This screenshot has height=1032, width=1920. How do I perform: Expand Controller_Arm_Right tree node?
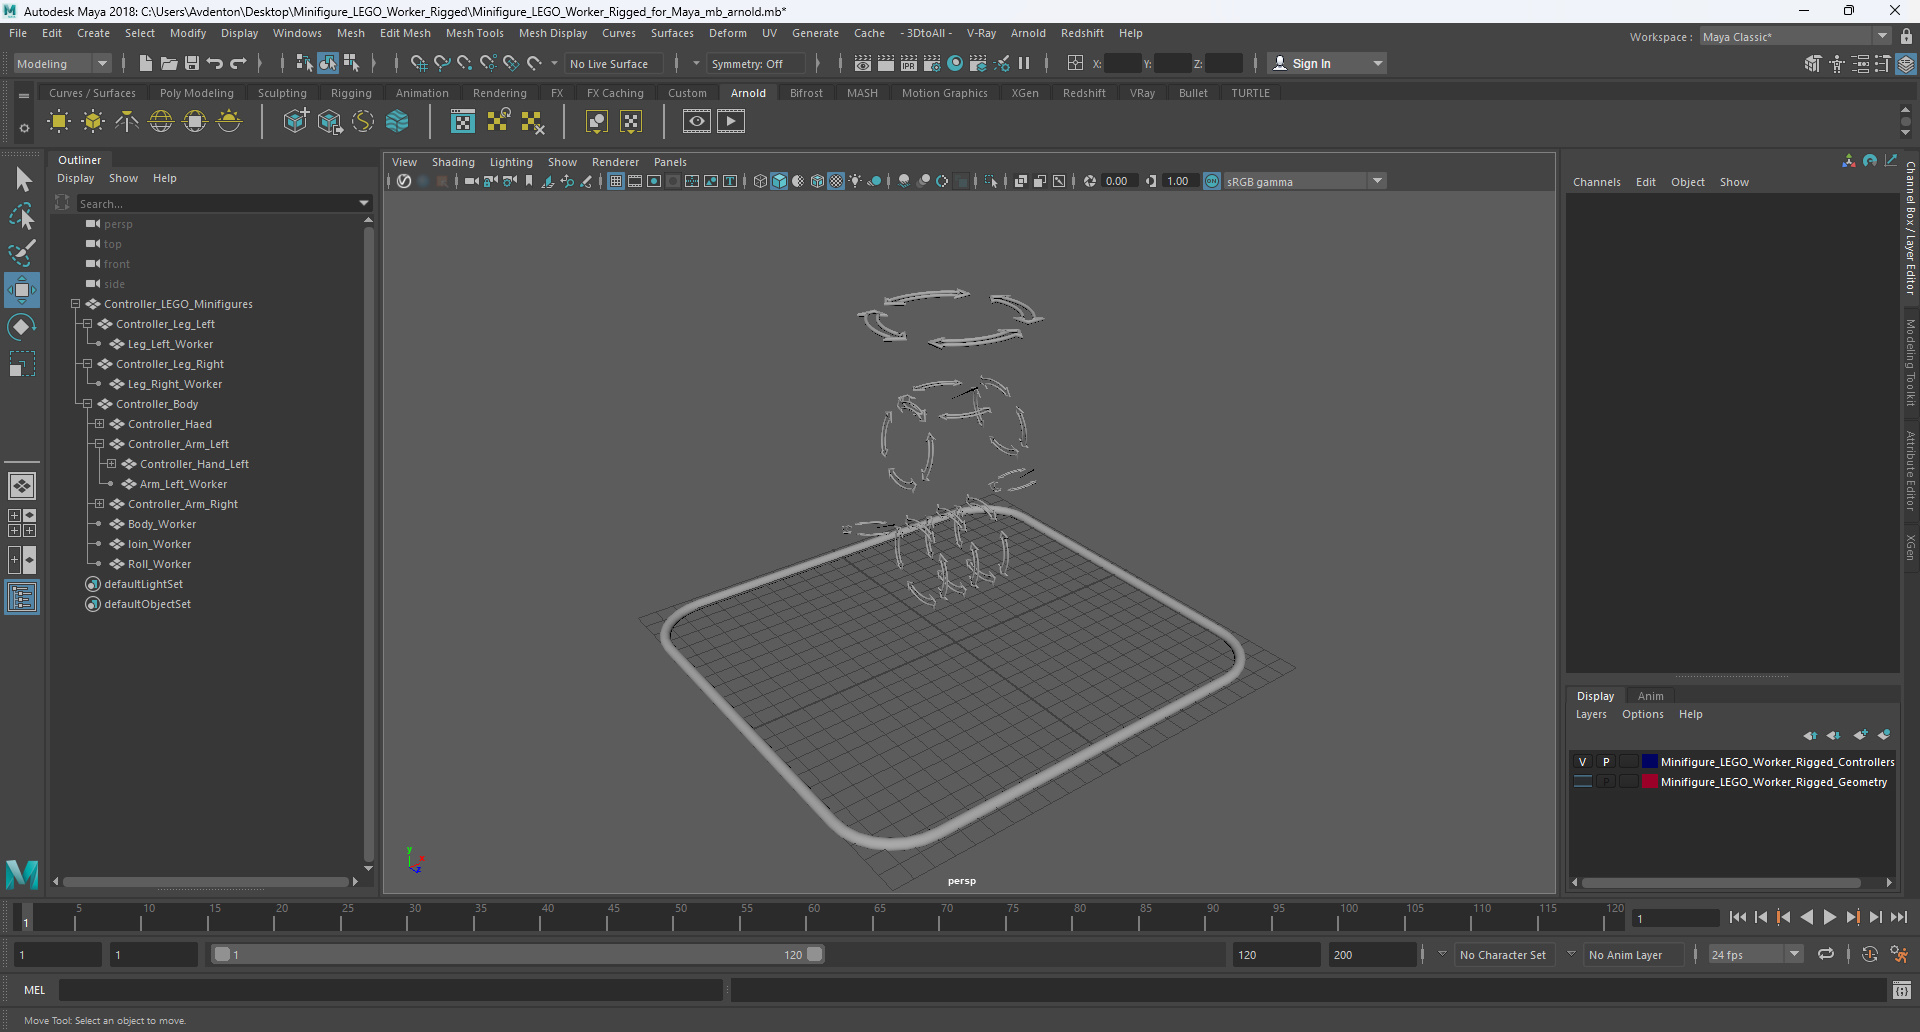(x=99, y=504)
